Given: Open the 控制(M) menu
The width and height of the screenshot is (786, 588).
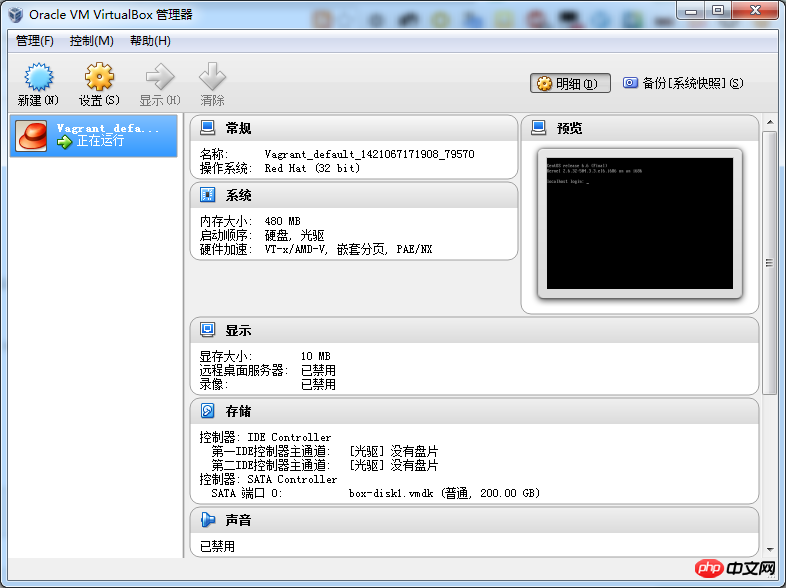Looking at the screenshot, I should pyautogui.click(x=92, y=41).
